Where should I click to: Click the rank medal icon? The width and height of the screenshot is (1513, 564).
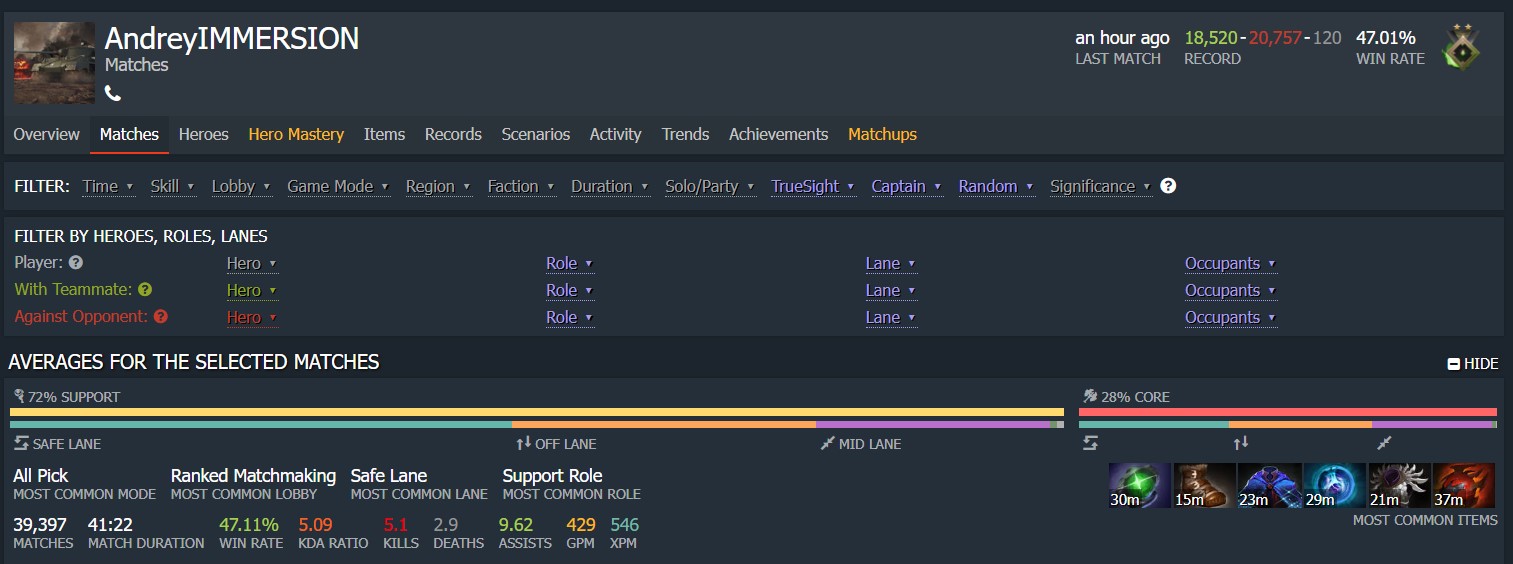pyautogui.click(x=1461, y=47)
